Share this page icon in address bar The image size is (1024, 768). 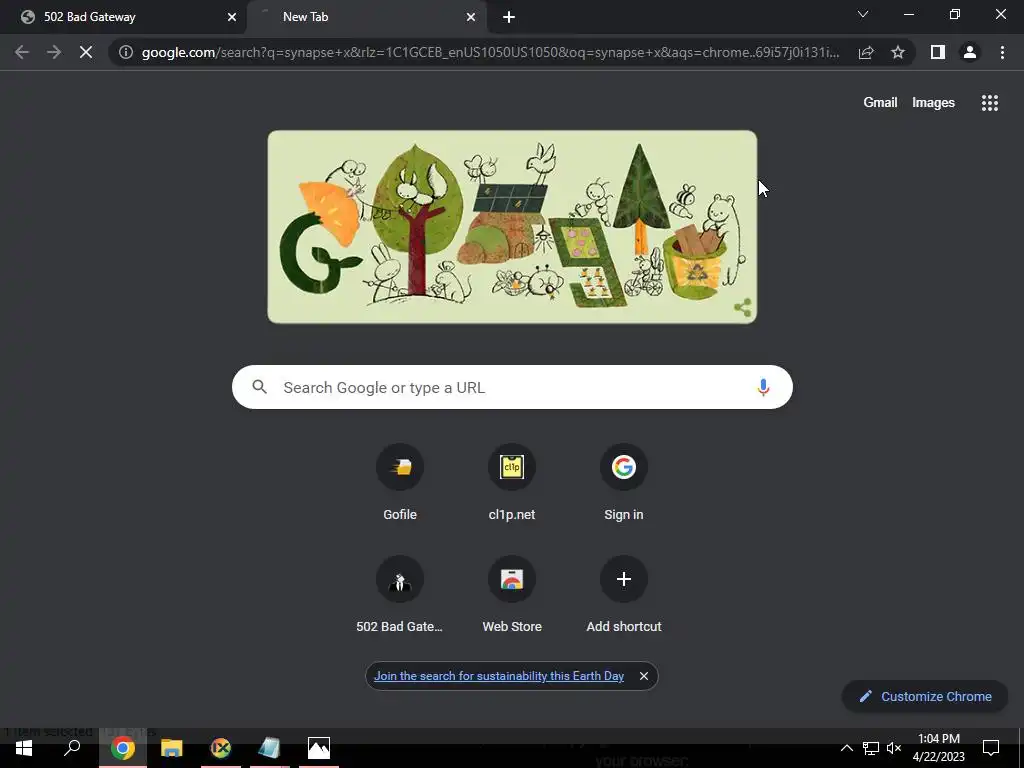click(866, 52)
